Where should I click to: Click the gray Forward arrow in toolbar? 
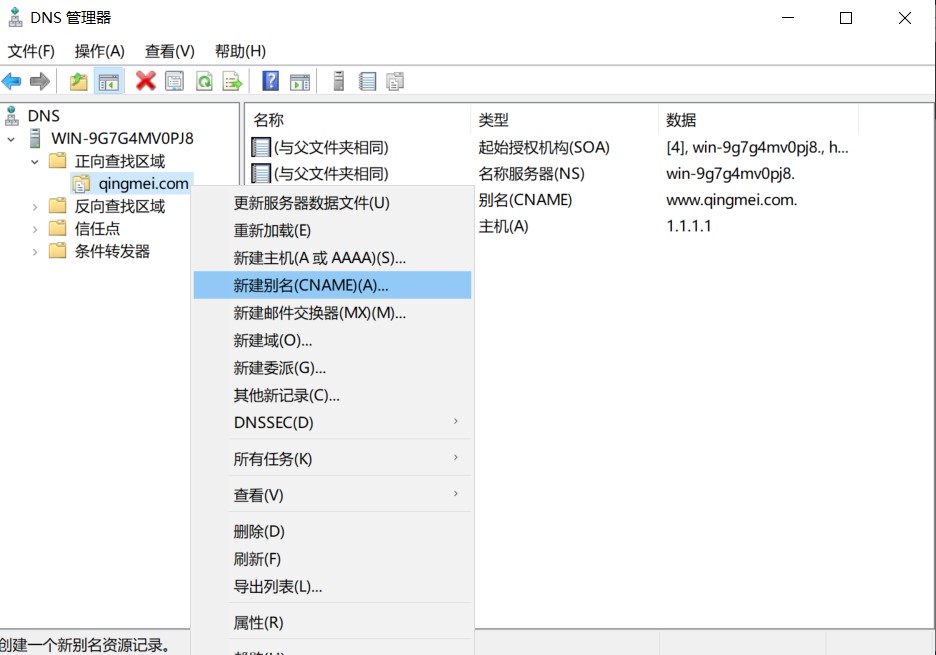[40, 81]
